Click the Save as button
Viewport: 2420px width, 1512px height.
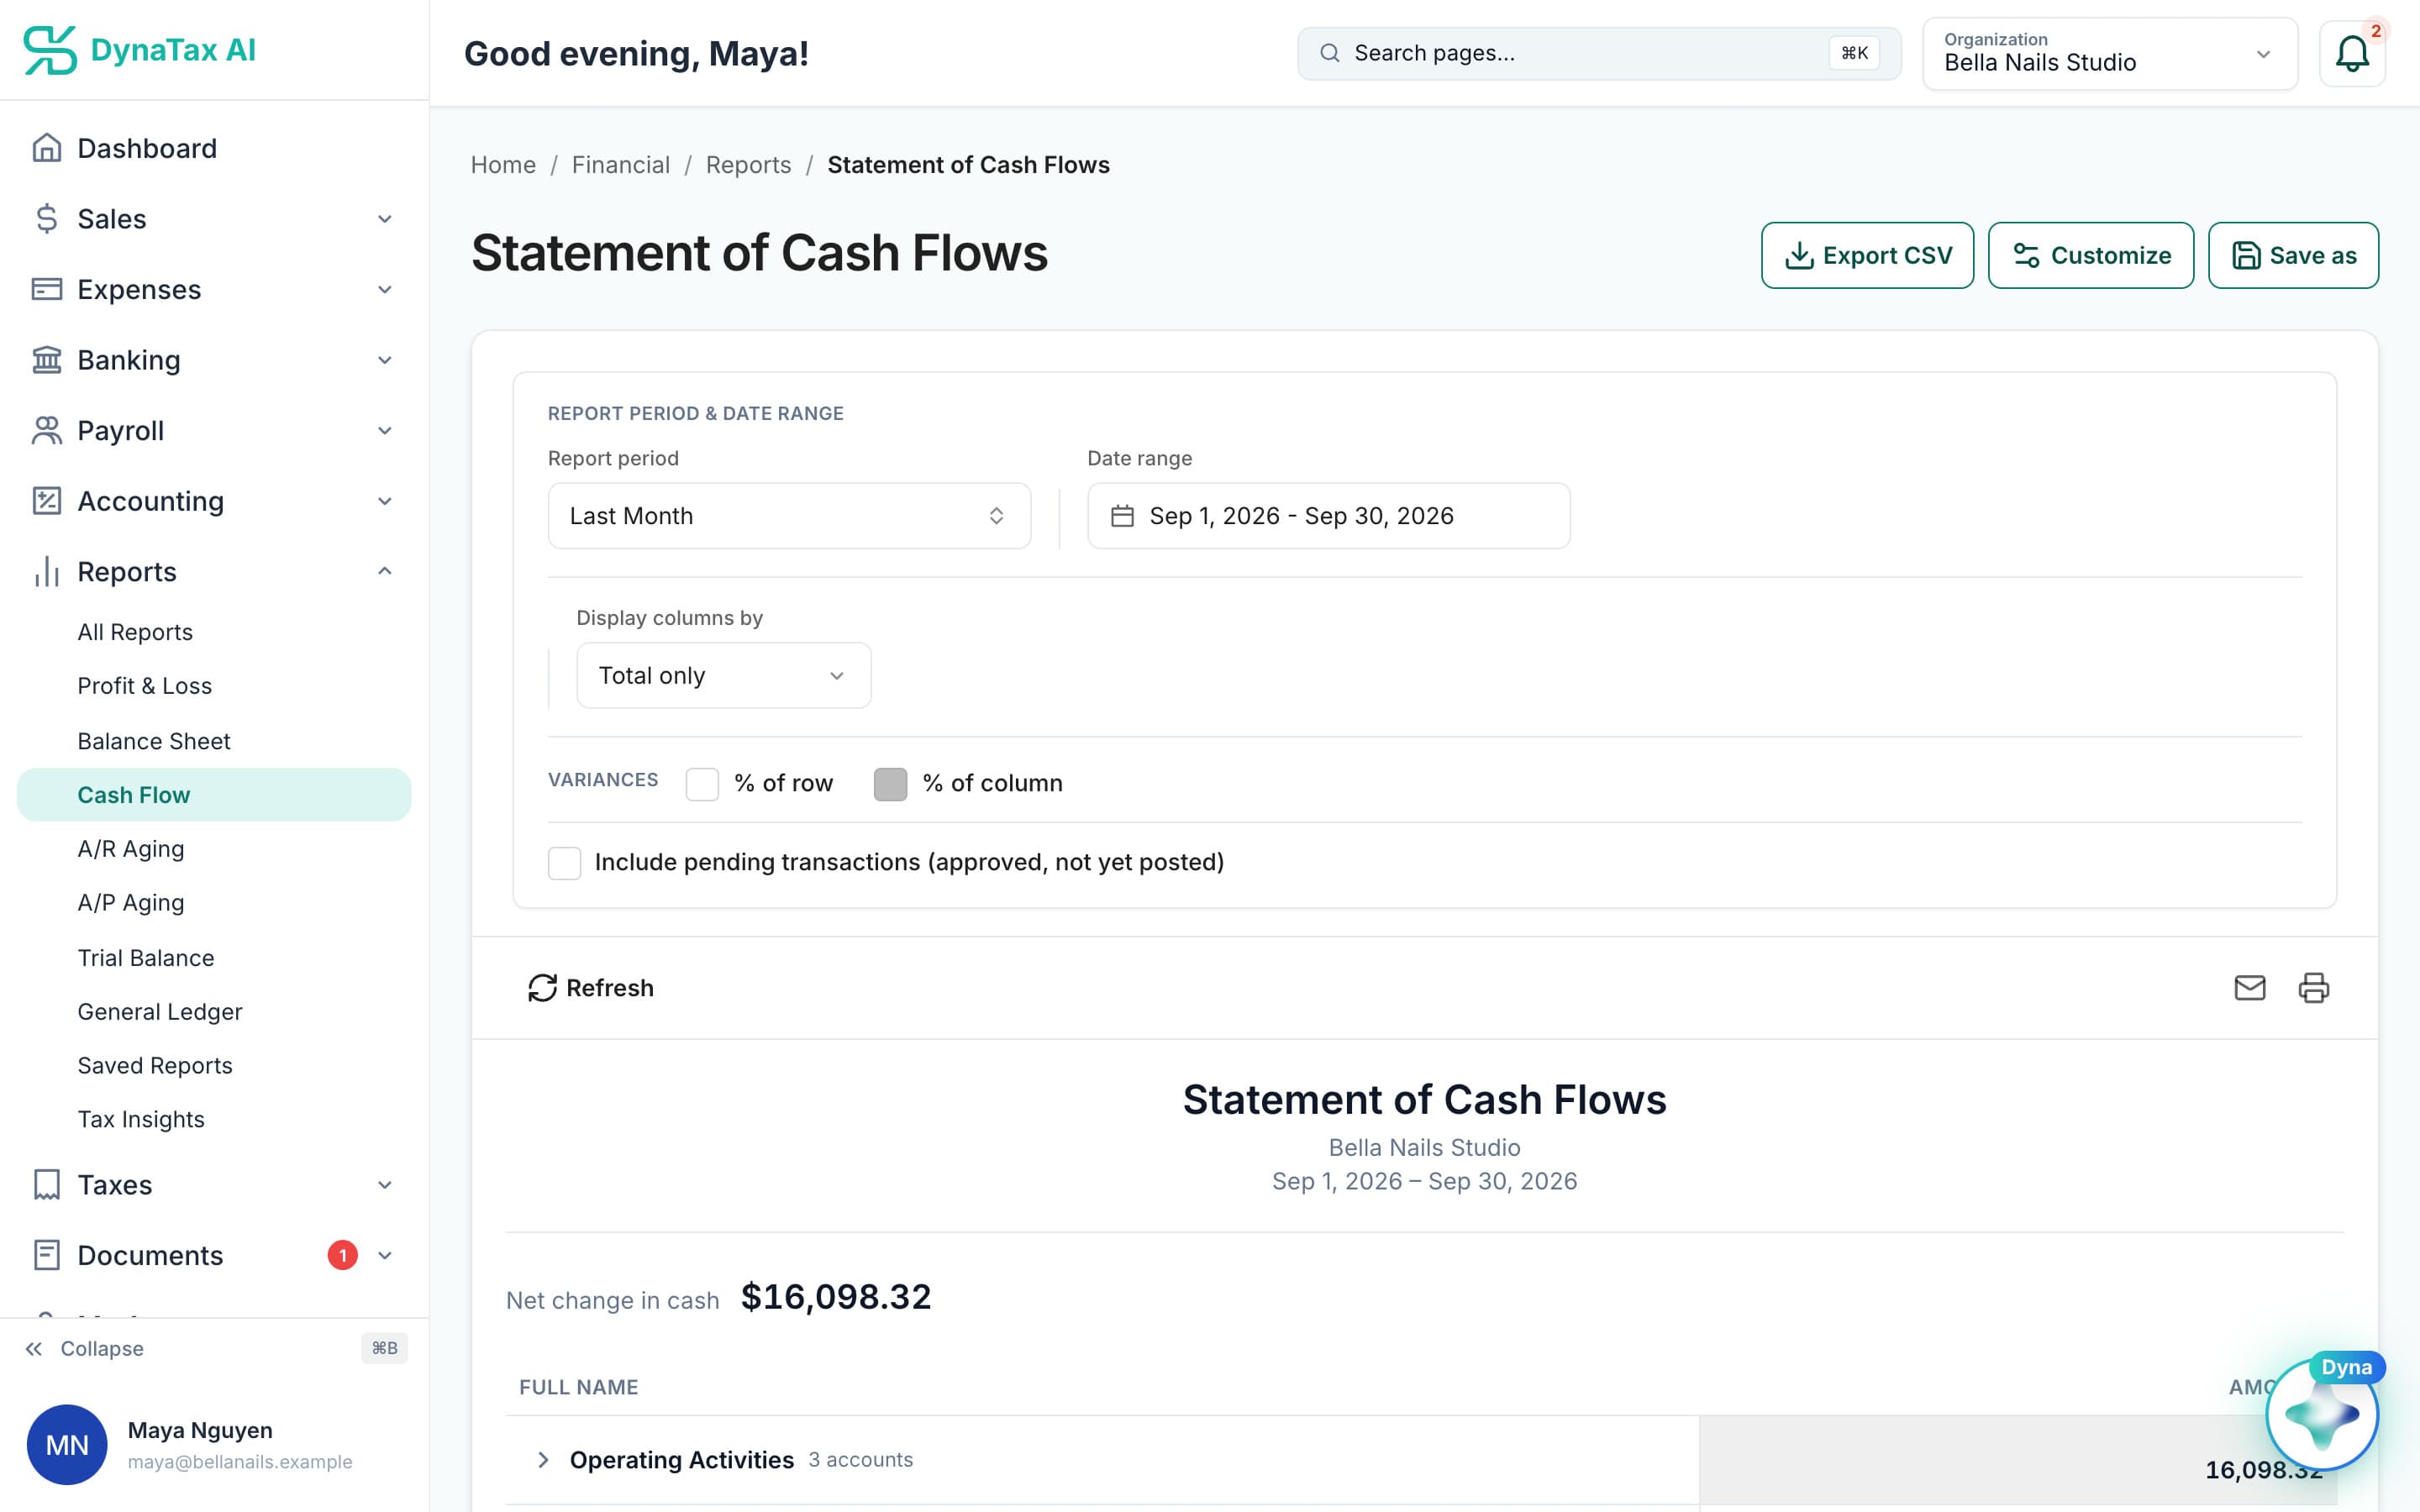coord(2293,255)
